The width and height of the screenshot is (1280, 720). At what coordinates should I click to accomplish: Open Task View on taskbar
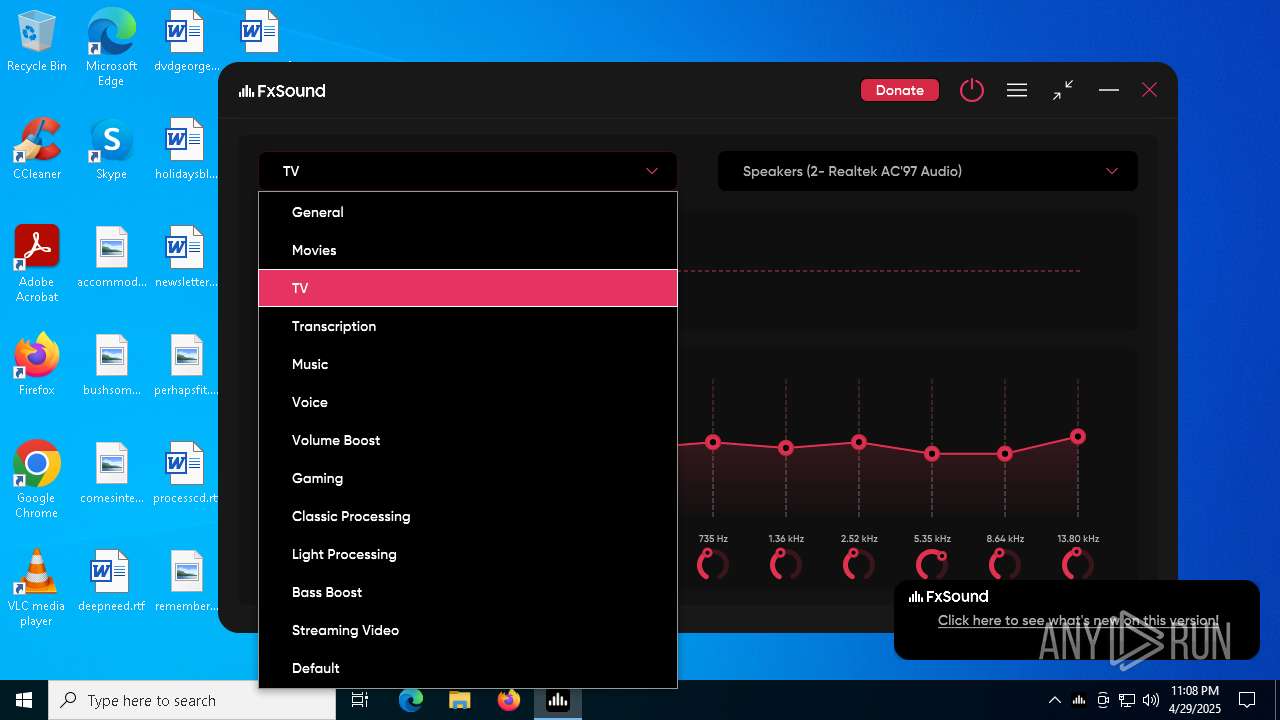click(x=360, y=700)
